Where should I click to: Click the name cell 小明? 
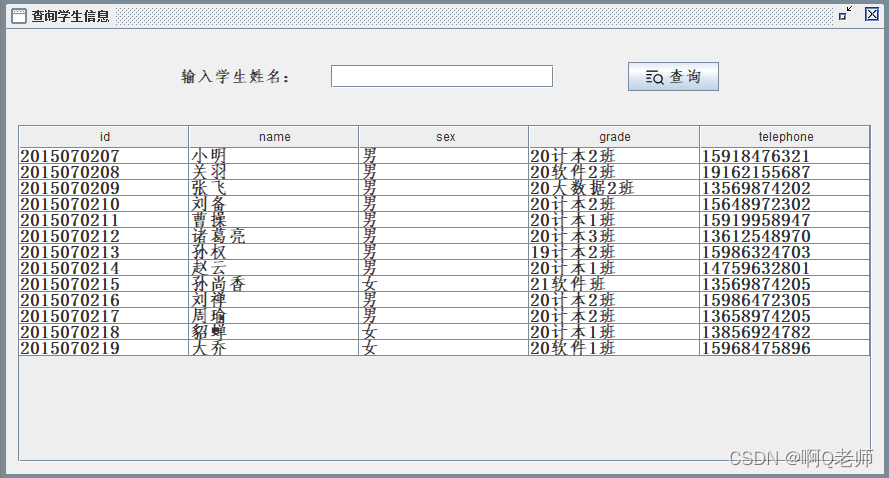(274, 156)
